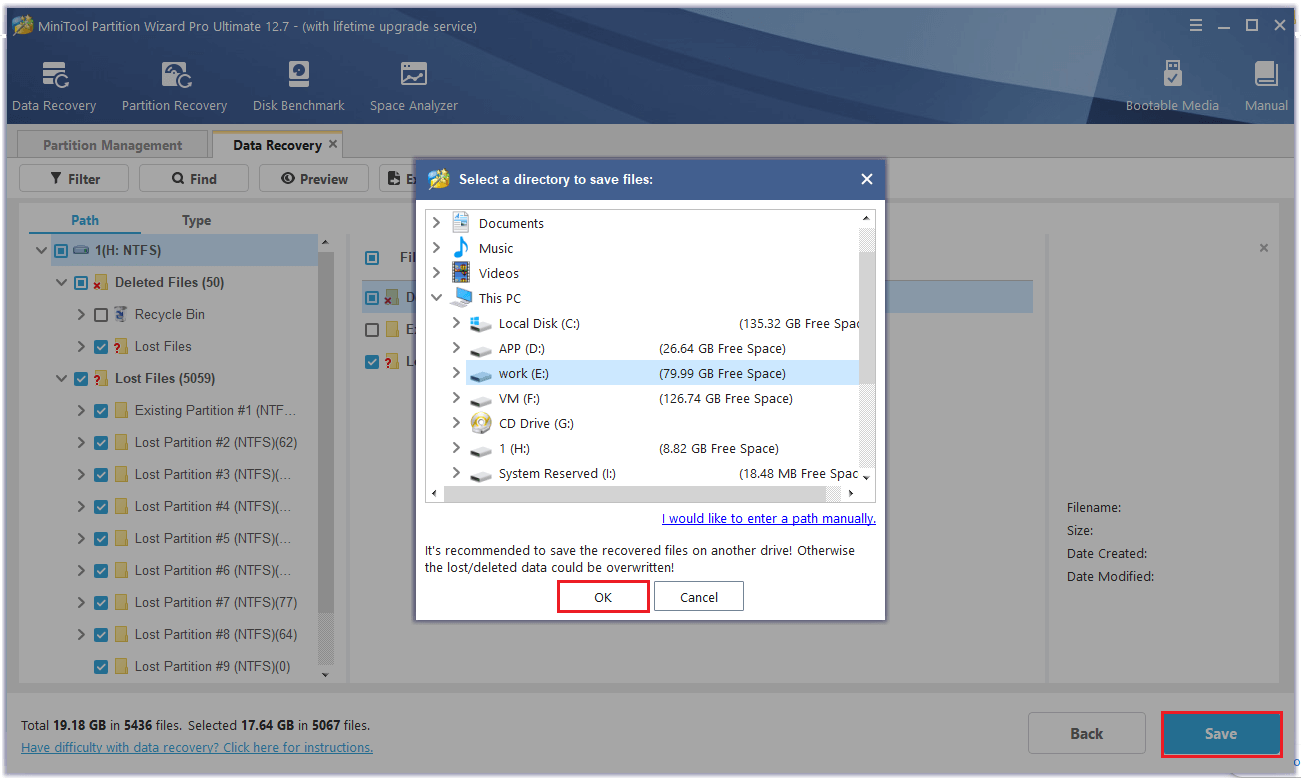This screenshot has width=1301, height=778.
Task: Cancel the directory selection dialog
Action: [x=699, y=597]
